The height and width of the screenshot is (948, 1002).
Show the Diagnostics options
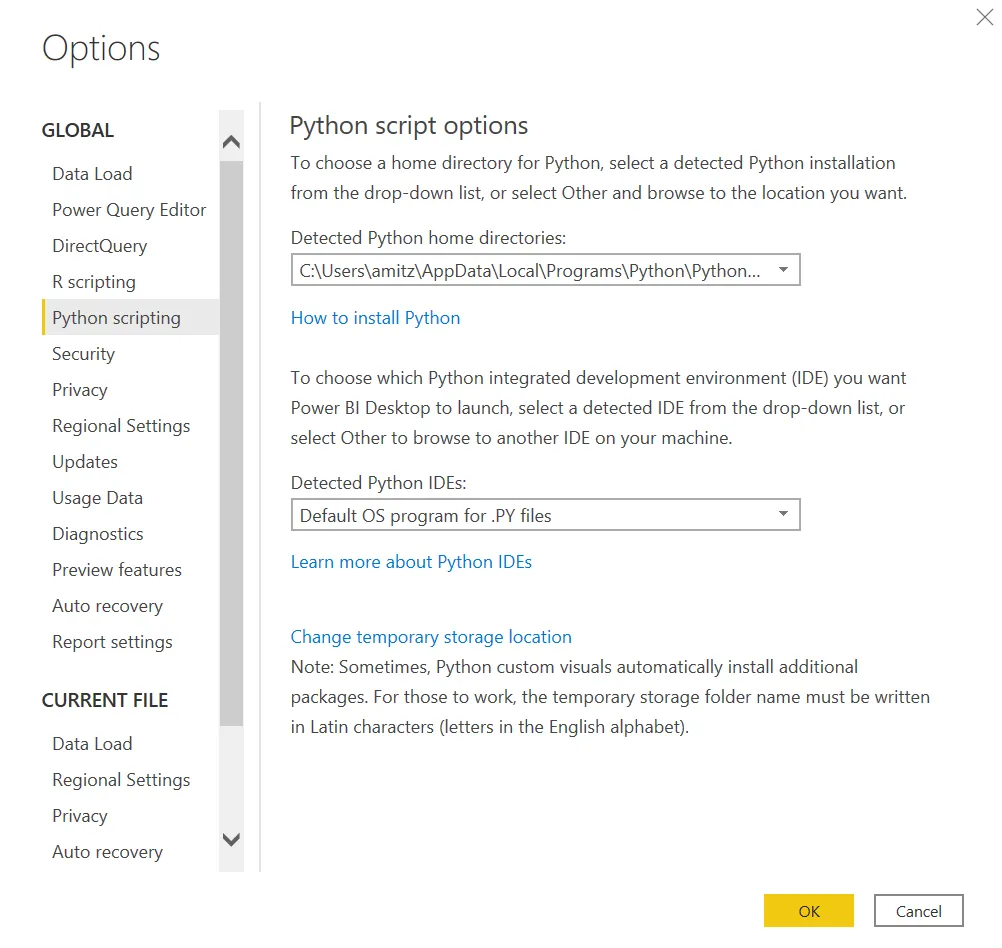[x=98, y=534]
